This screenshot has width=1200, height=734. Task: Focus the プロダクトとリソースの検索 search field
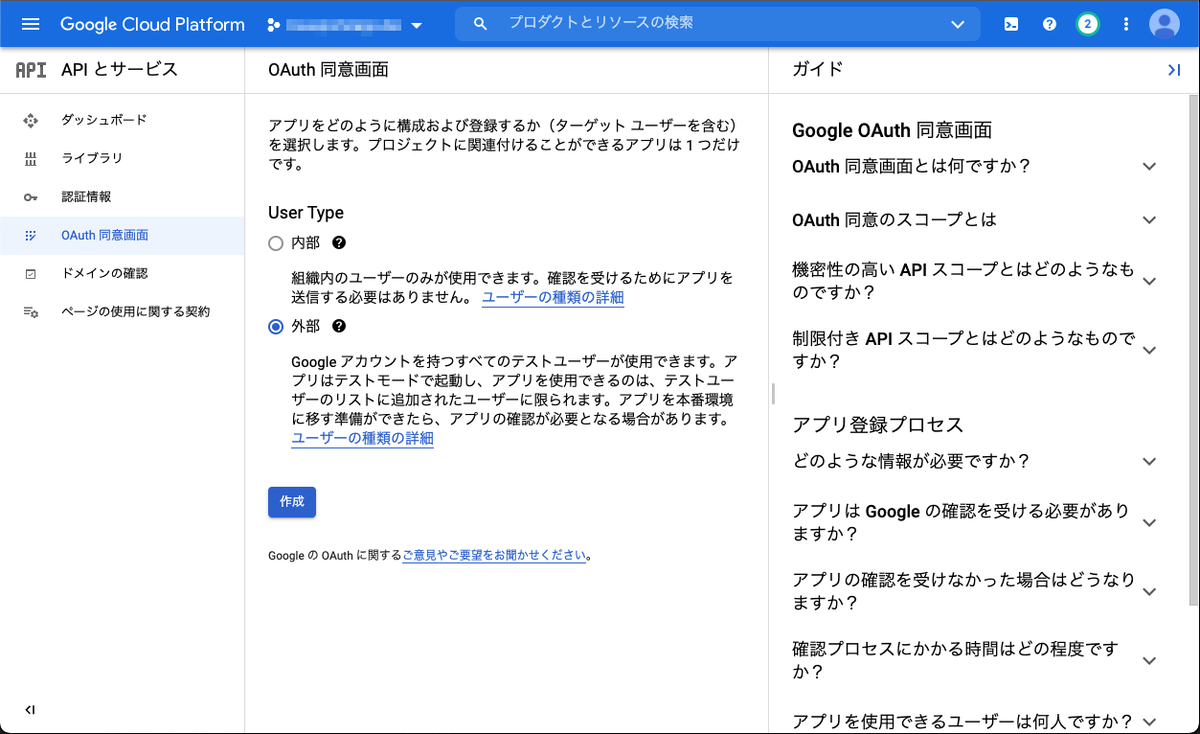click(718, 23)
